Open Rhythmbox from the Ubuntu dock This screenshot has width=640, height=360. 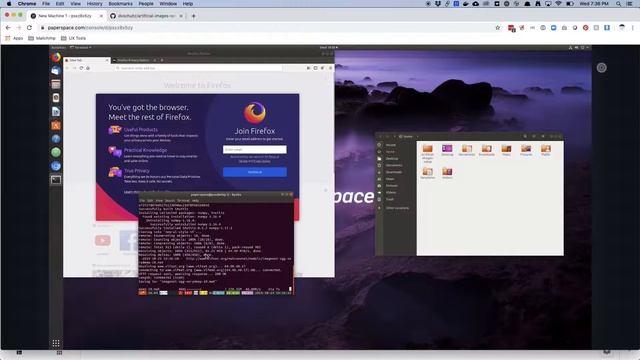[x=56, y=98]
